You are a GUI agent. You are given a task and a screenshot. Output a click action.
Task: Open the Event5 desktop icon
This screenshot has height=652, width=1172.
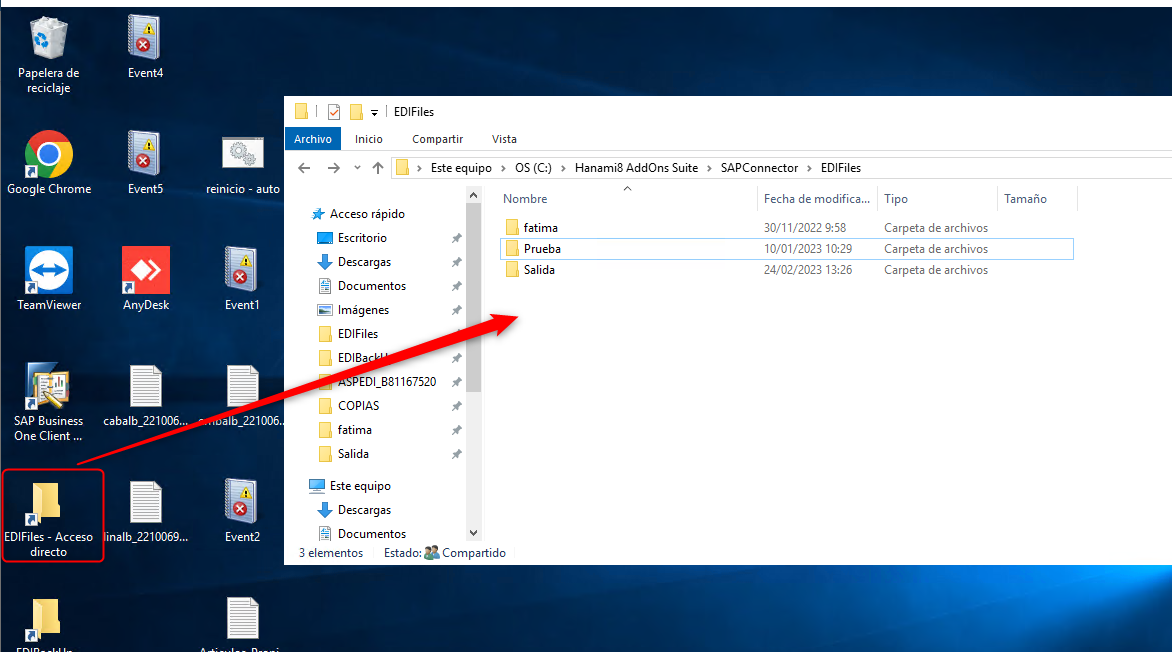click(145, 163)
